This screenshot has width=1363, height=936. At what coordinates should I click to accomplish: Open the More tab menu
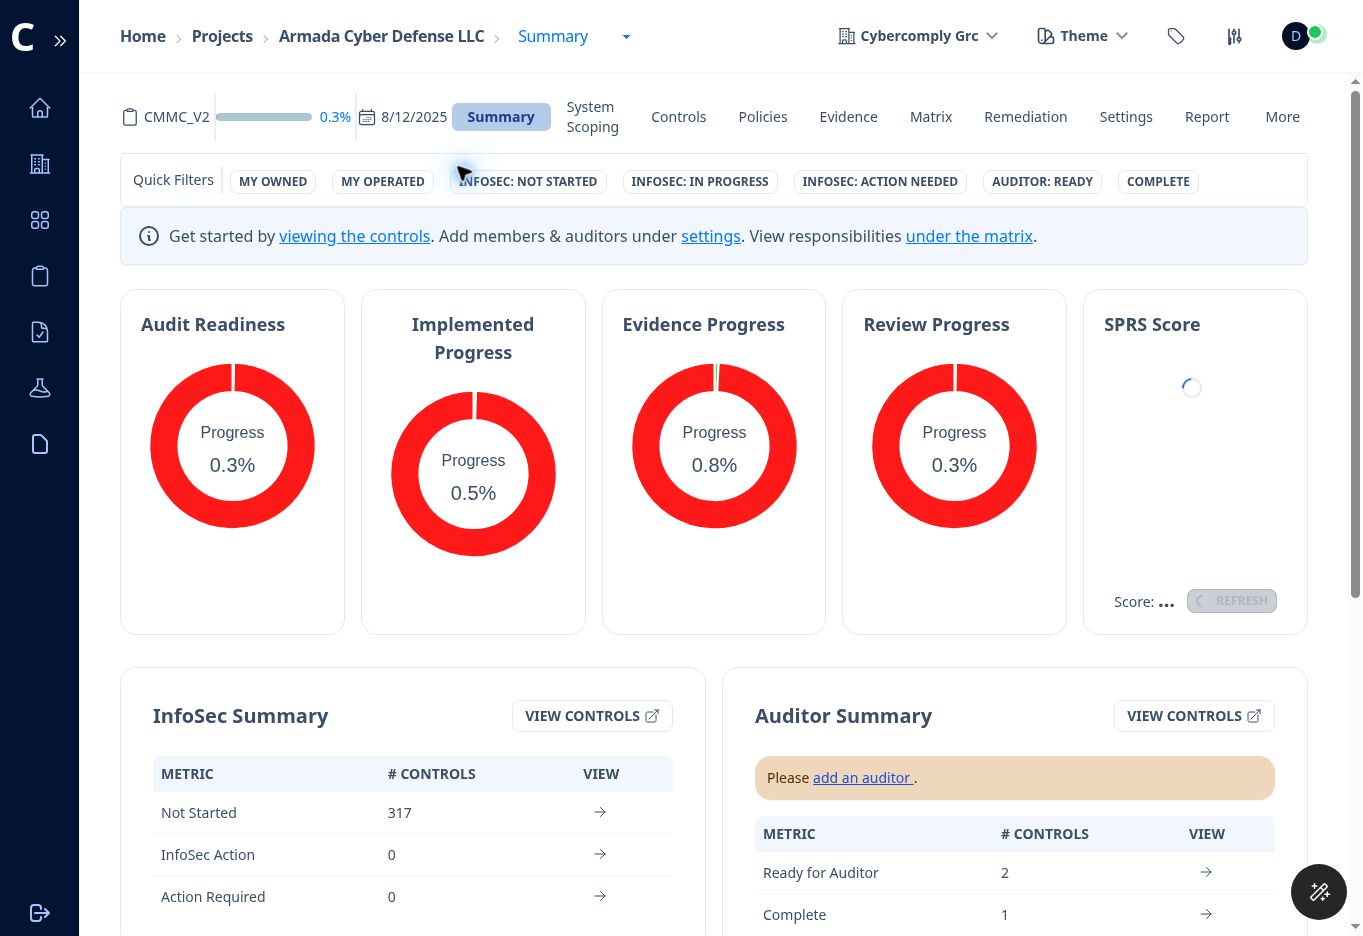click(1282, 117)
